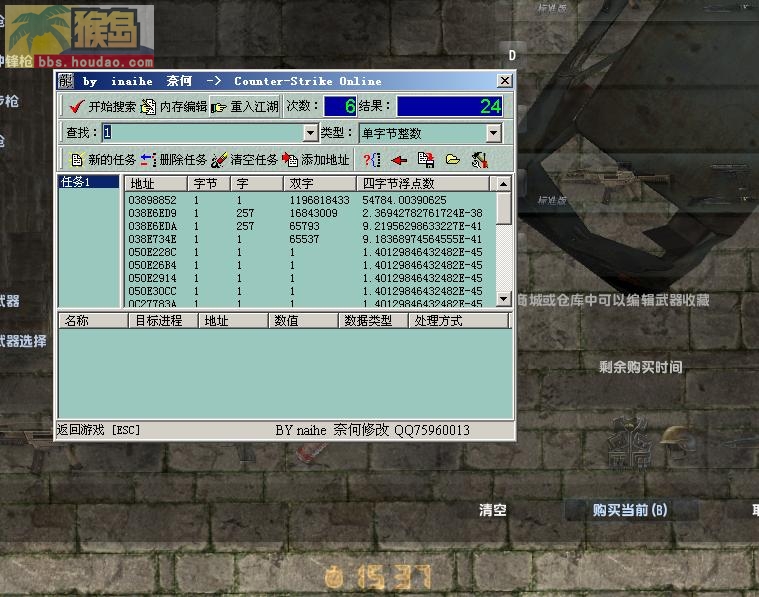
Task: Select 任务1 in the task list
Action: (x=88, y=182)
